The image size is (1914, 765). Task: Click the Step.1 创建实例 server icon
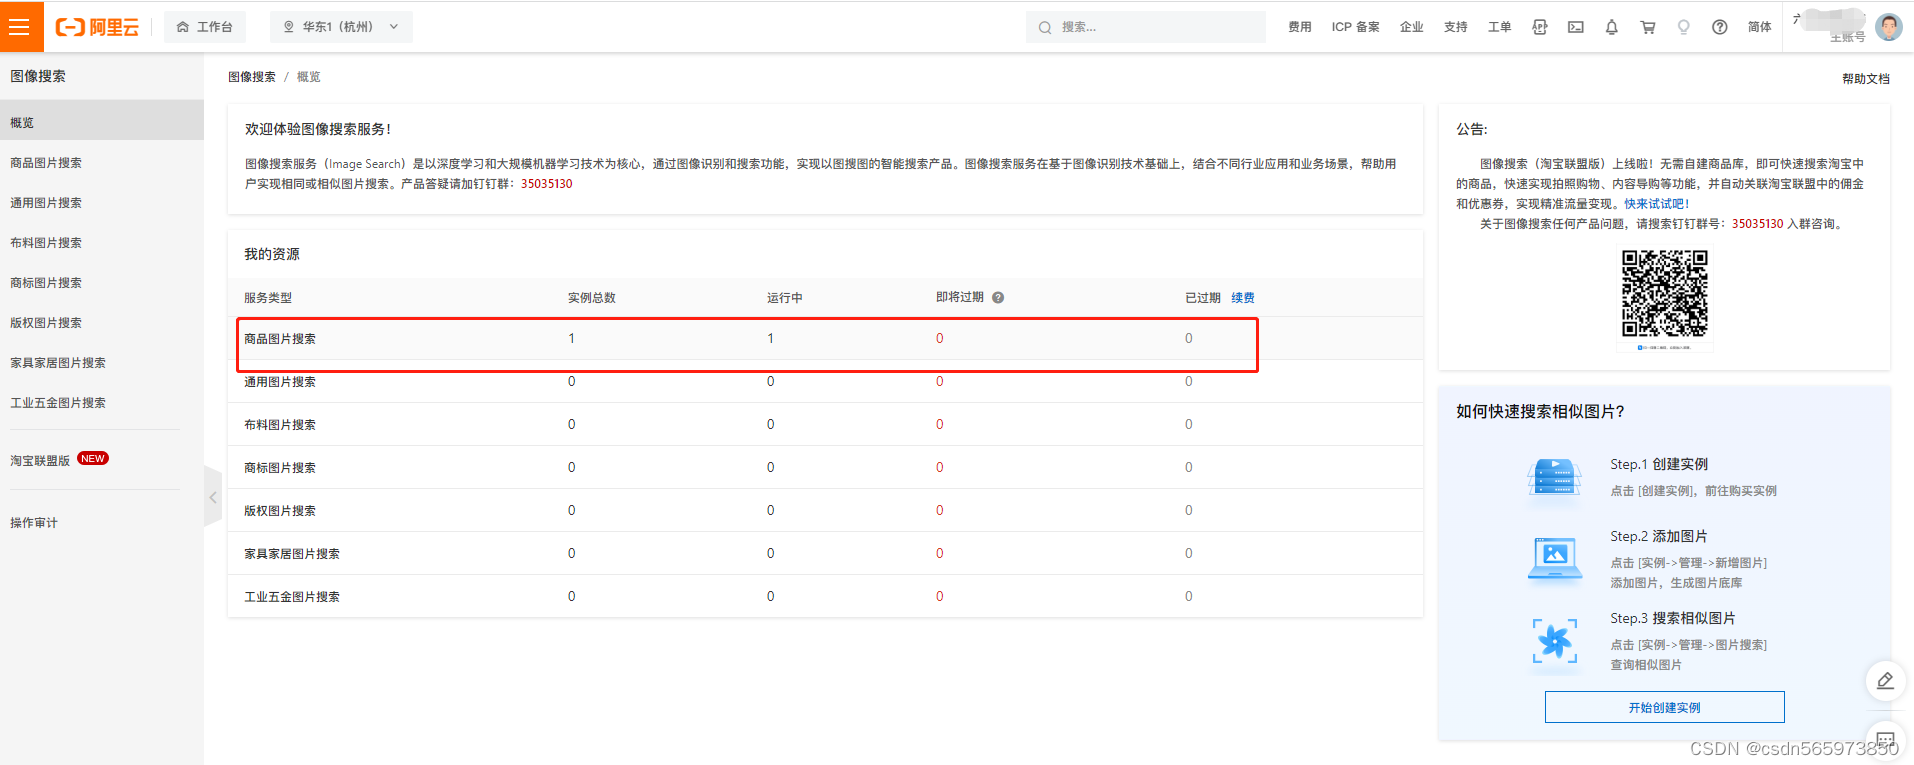(x=1555, y=477)
